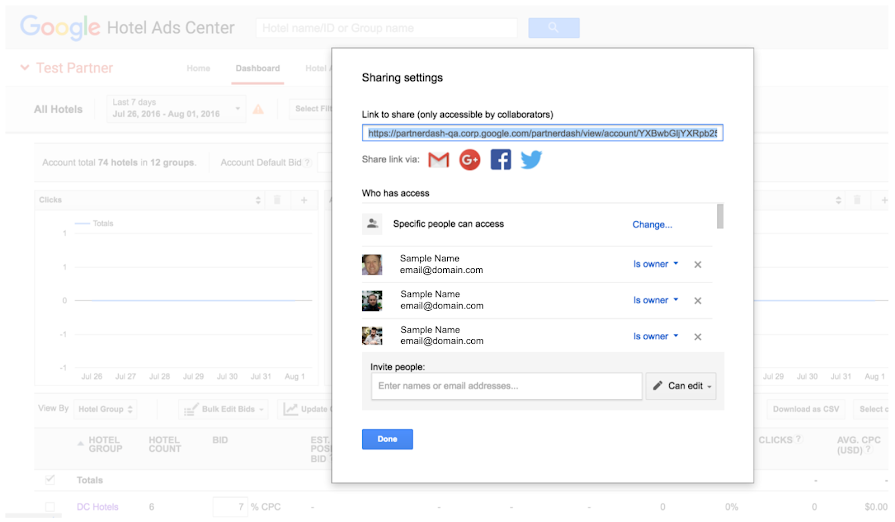Select the share link URL field
This screenshot has height=522, width=895.
(x=542, y=133)
